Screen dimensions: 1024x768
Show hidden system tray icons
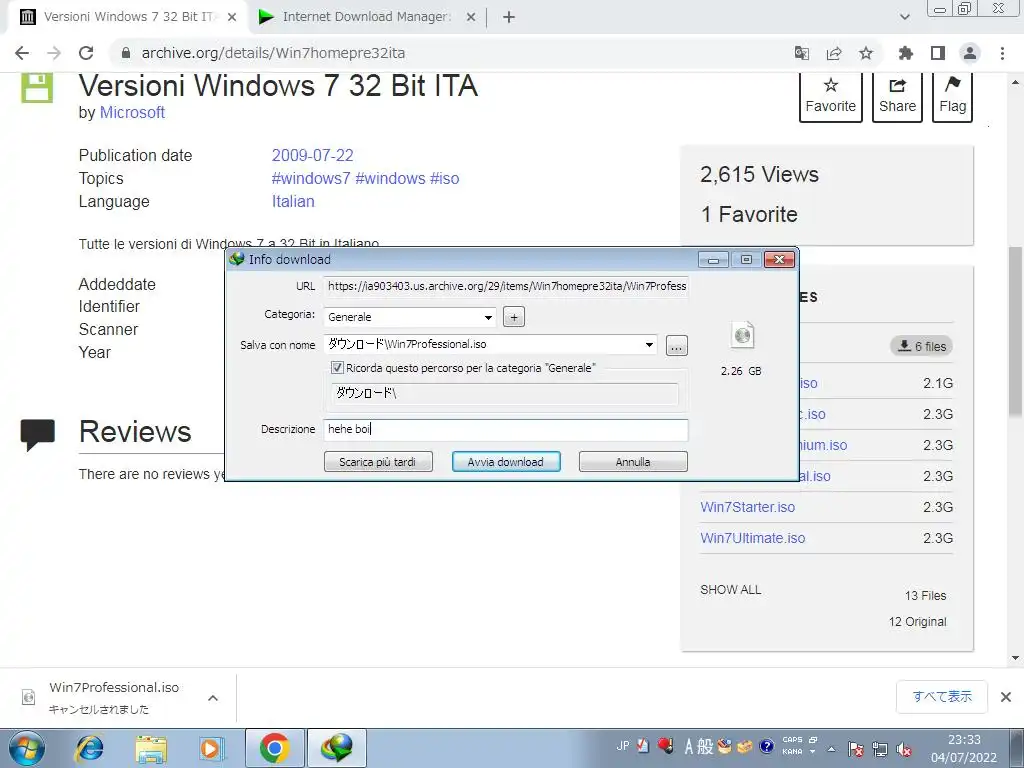point(831,749)
